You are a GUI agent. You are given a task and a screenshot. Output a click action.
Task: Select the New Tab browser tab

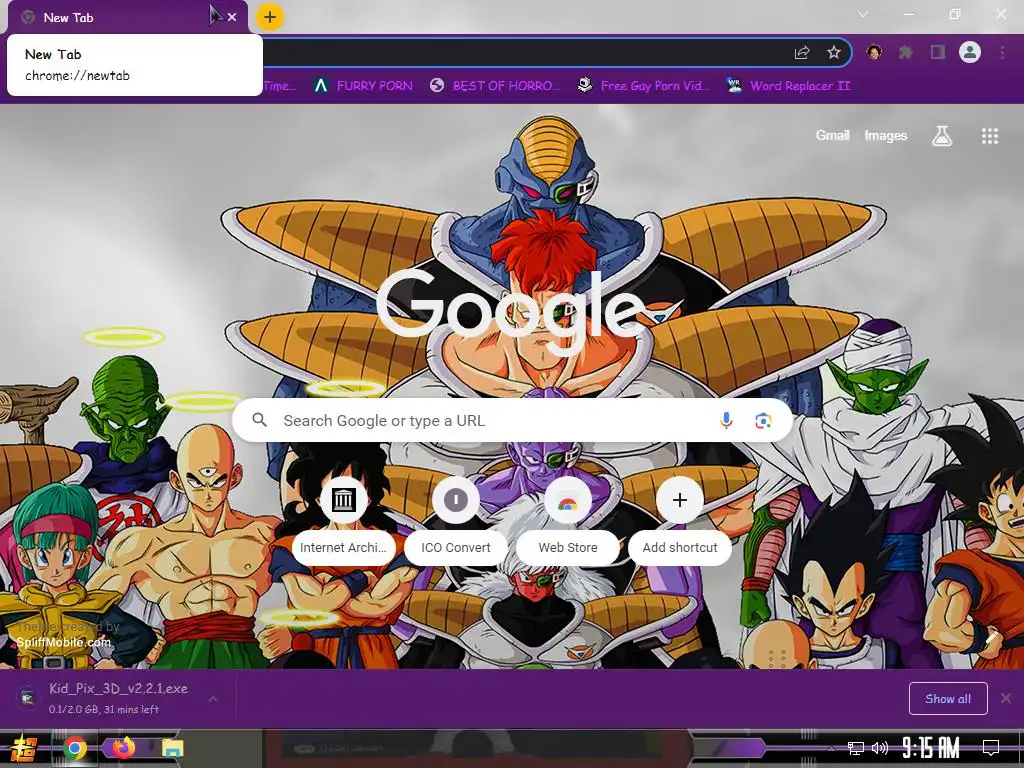(127, 18)
